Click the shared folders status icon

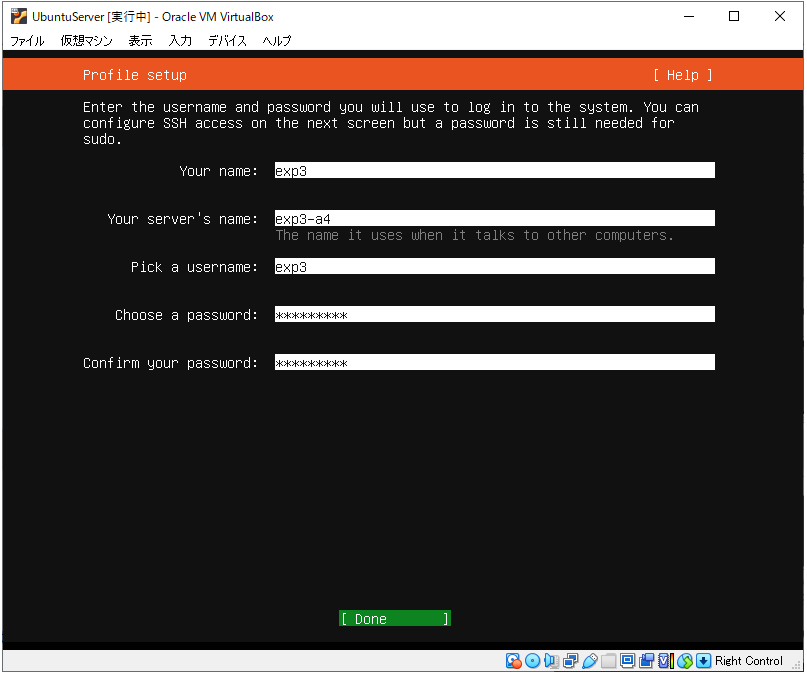[608, 661]
